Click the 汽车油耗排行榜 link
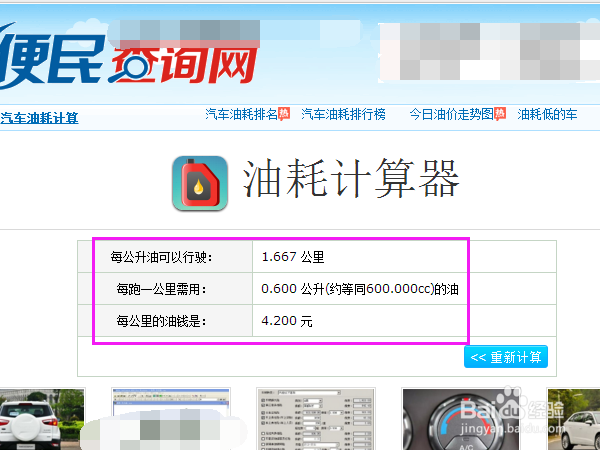Screen dimensions: 600x450 click(x=343, y=114)
